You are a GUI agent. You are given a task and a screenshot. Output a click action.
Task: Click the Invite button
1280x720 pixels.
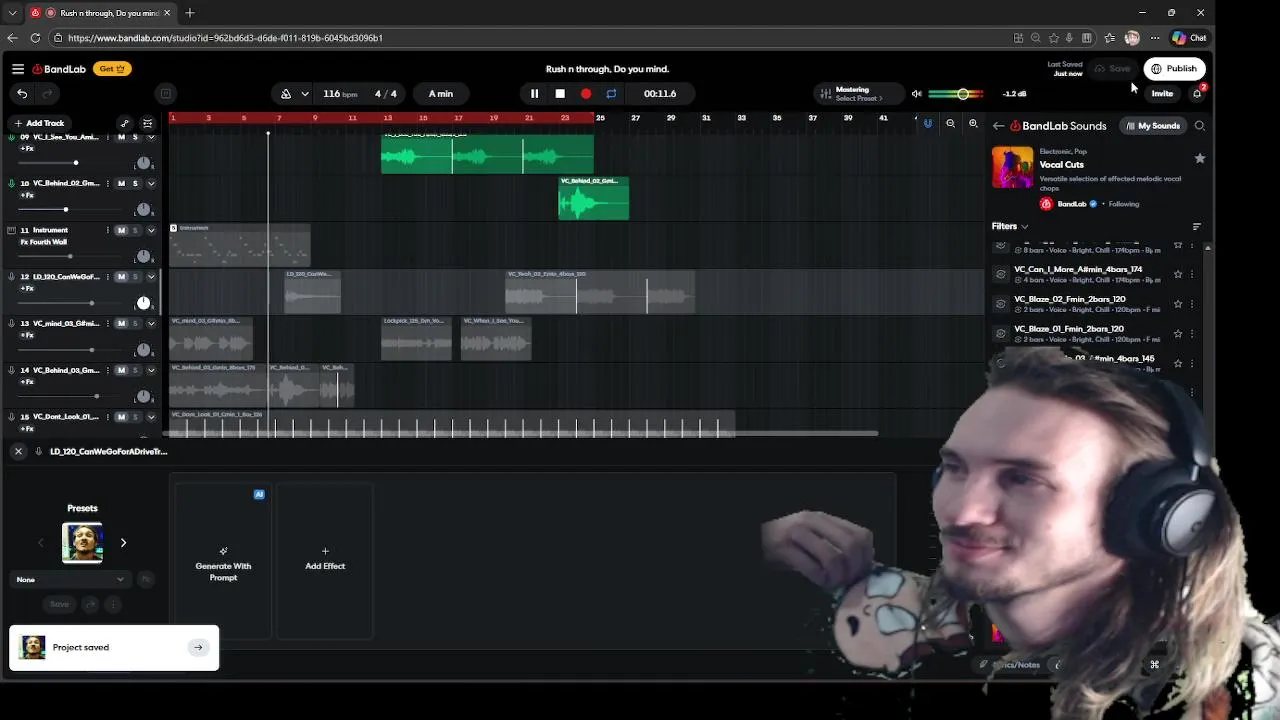1162,94
